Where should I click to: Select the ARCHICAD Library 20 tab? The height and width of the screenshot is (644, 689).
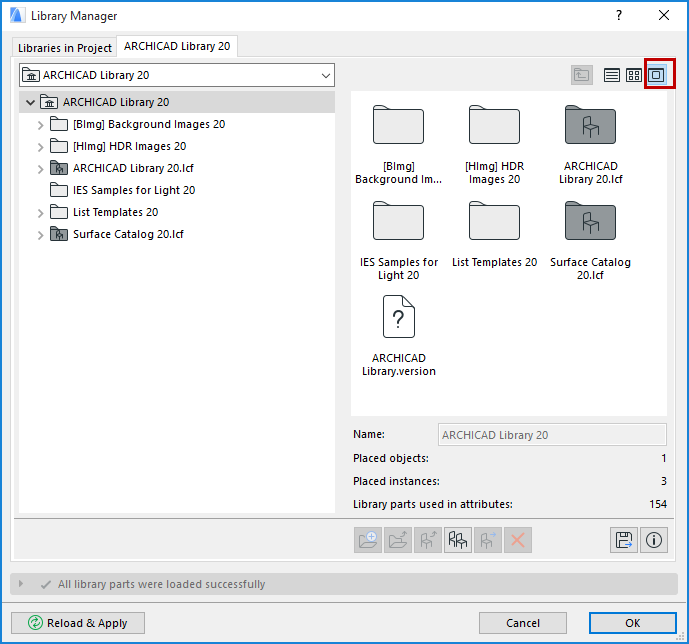[177, 46]
